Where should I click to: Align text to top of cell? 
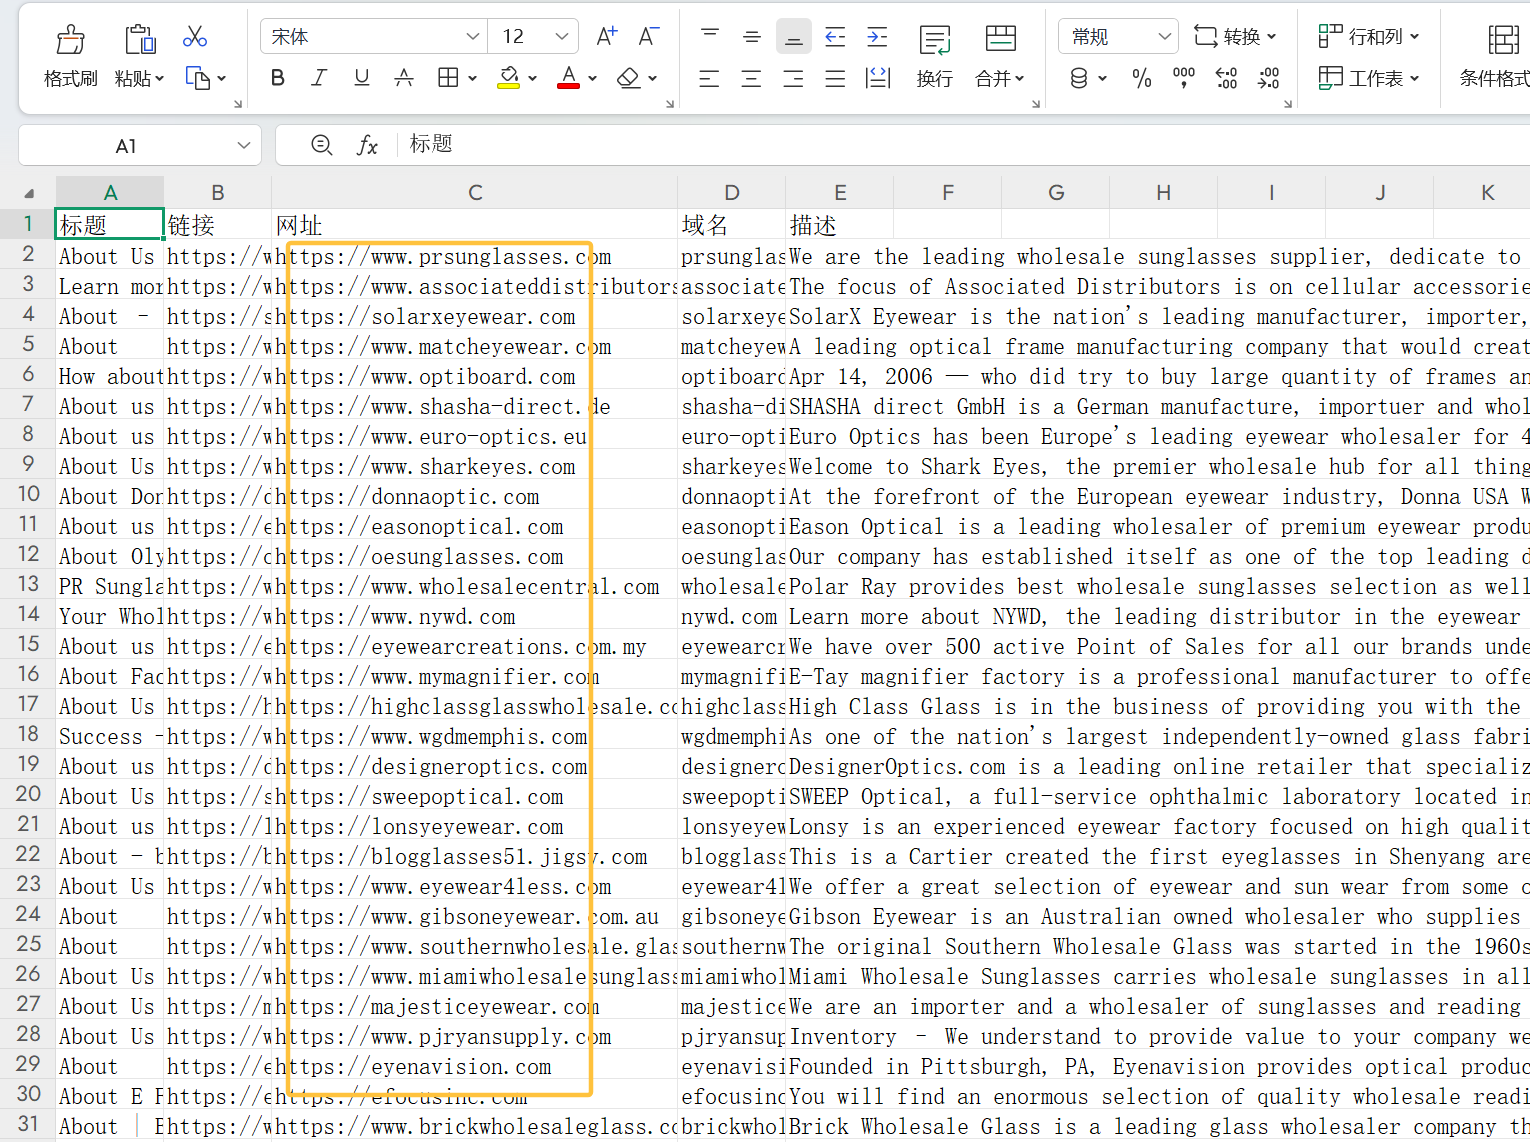710,37
